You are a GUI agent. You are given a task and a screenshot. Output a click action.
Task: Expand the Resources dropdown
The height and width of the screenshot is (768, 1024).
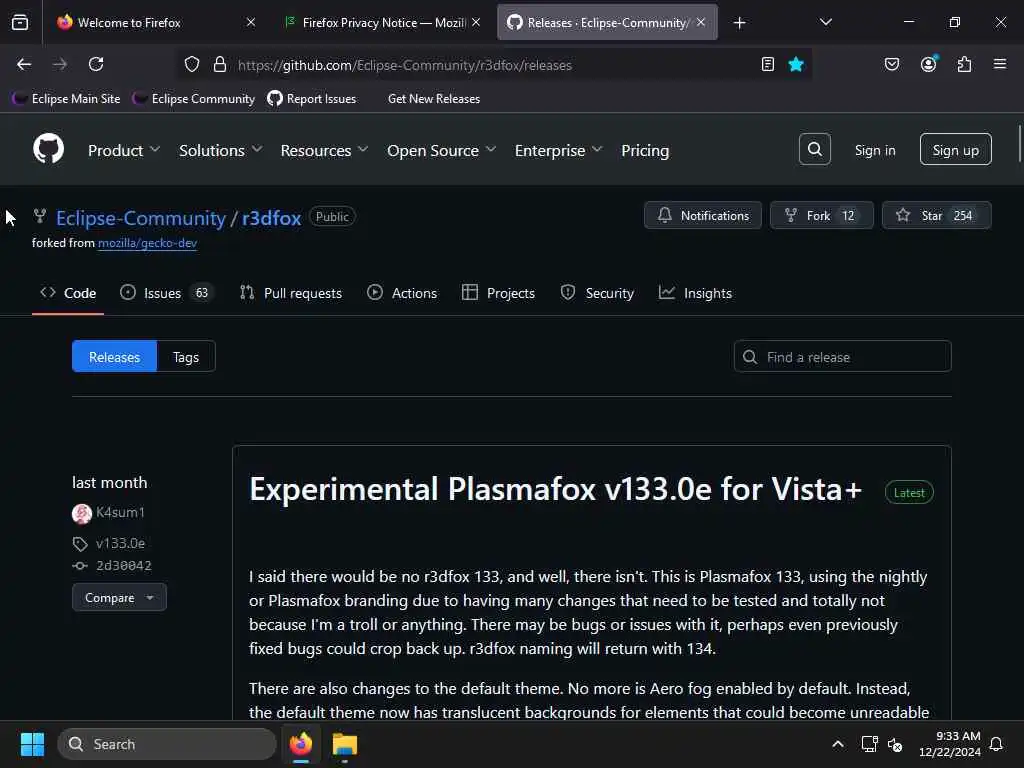coord(324,150)
